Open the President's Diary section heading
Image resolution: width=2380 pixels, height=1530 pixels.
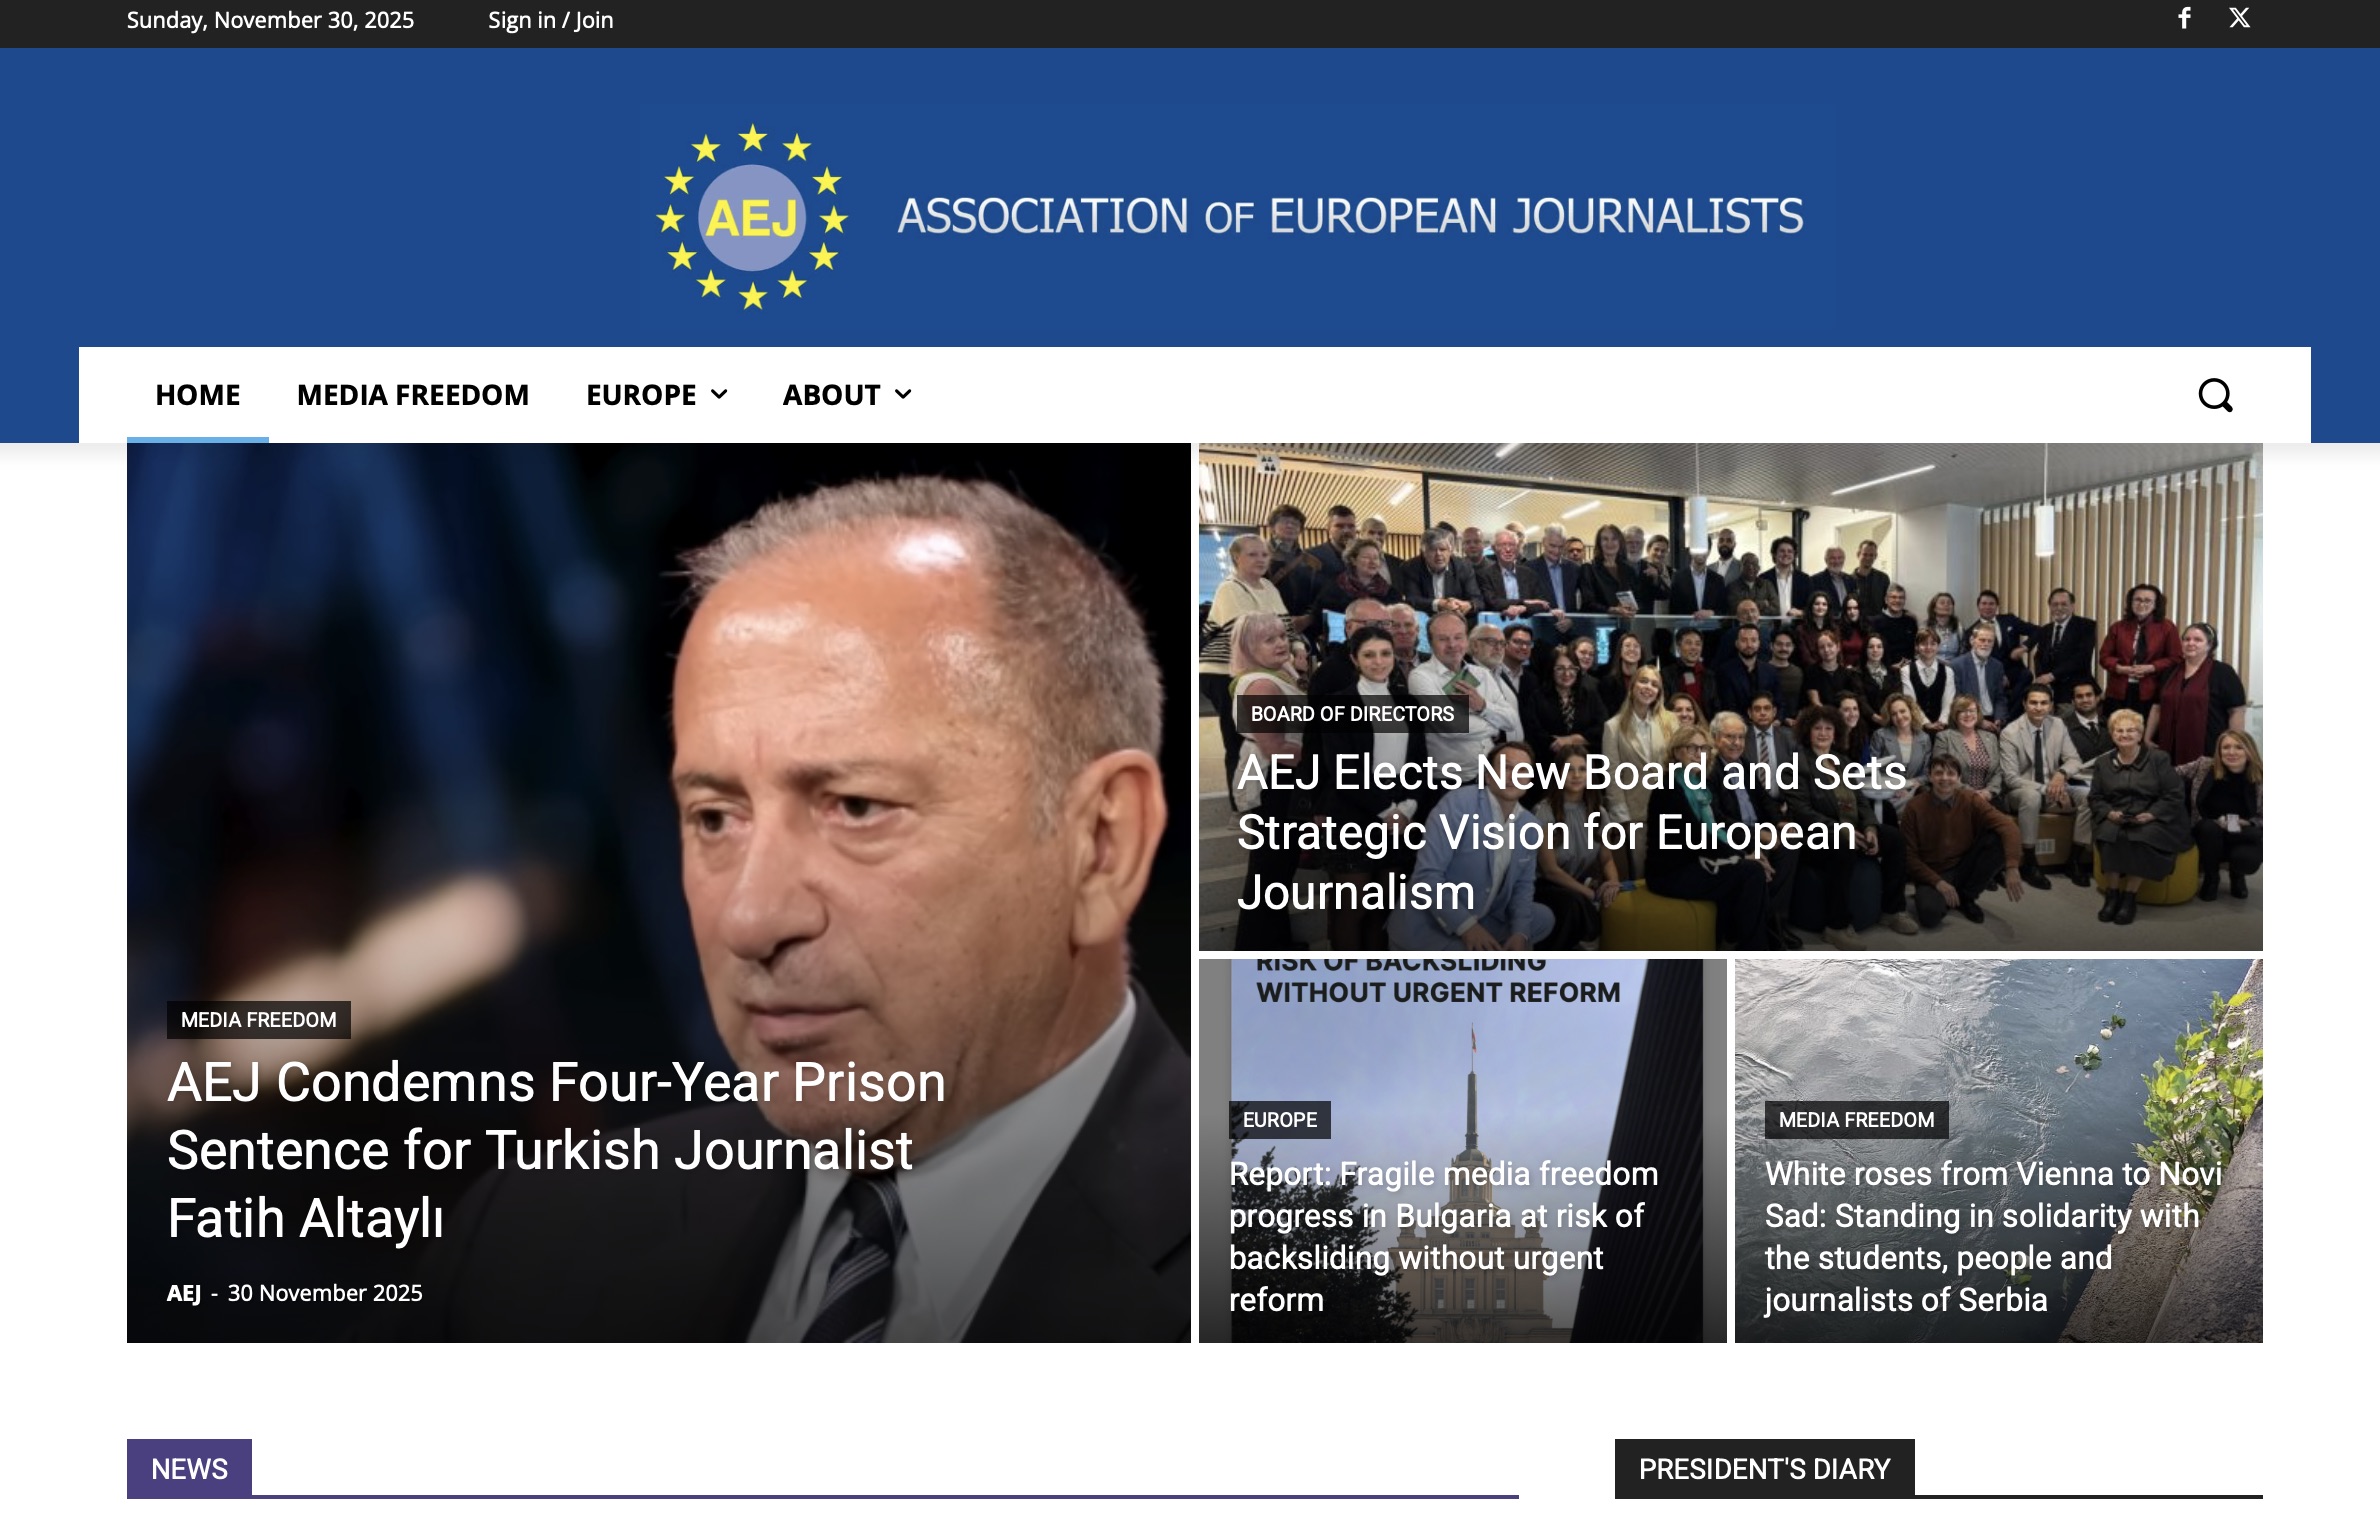[x=1764, y=1468]
